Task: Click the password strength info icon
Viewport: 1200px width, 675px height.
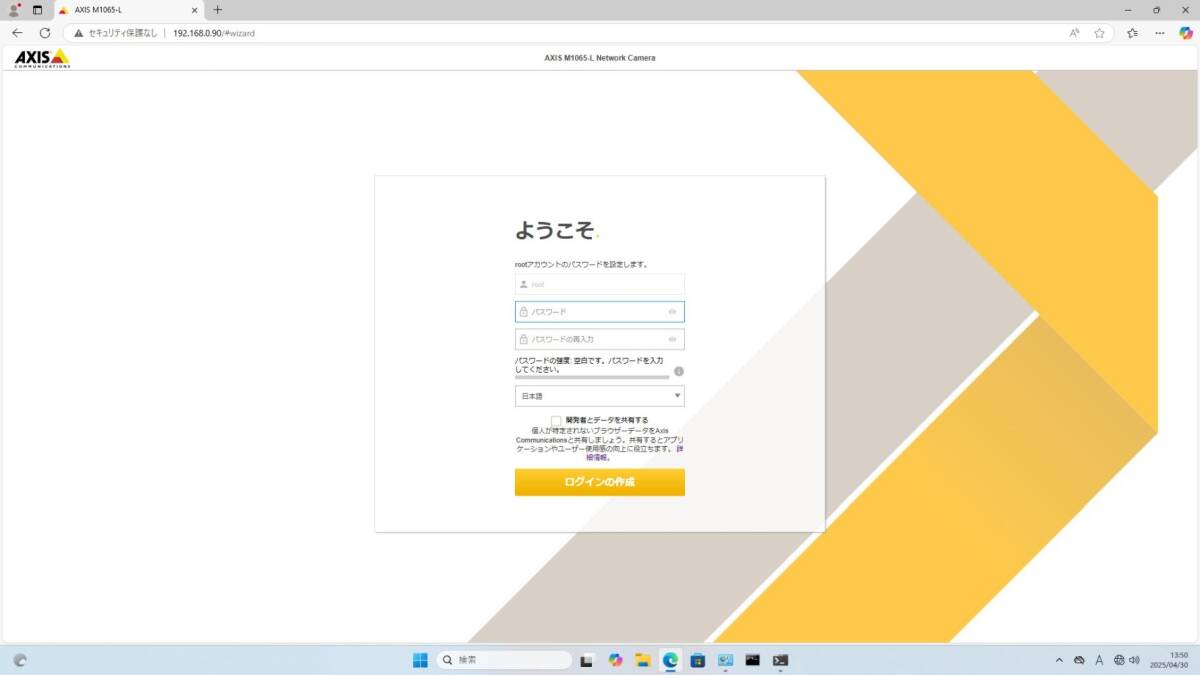Action: point(679,371)
